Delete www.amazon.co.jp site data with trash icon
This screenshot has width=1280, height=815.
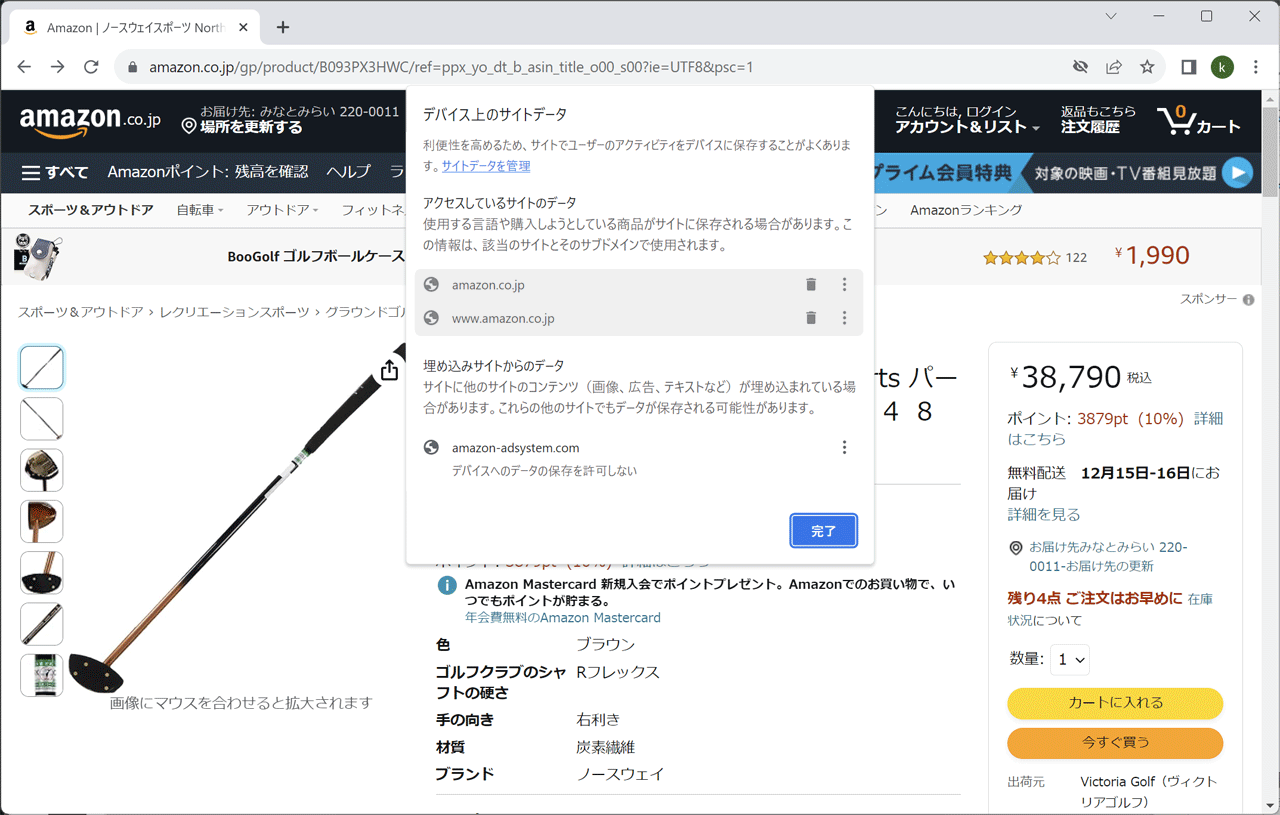pos(811,318)
